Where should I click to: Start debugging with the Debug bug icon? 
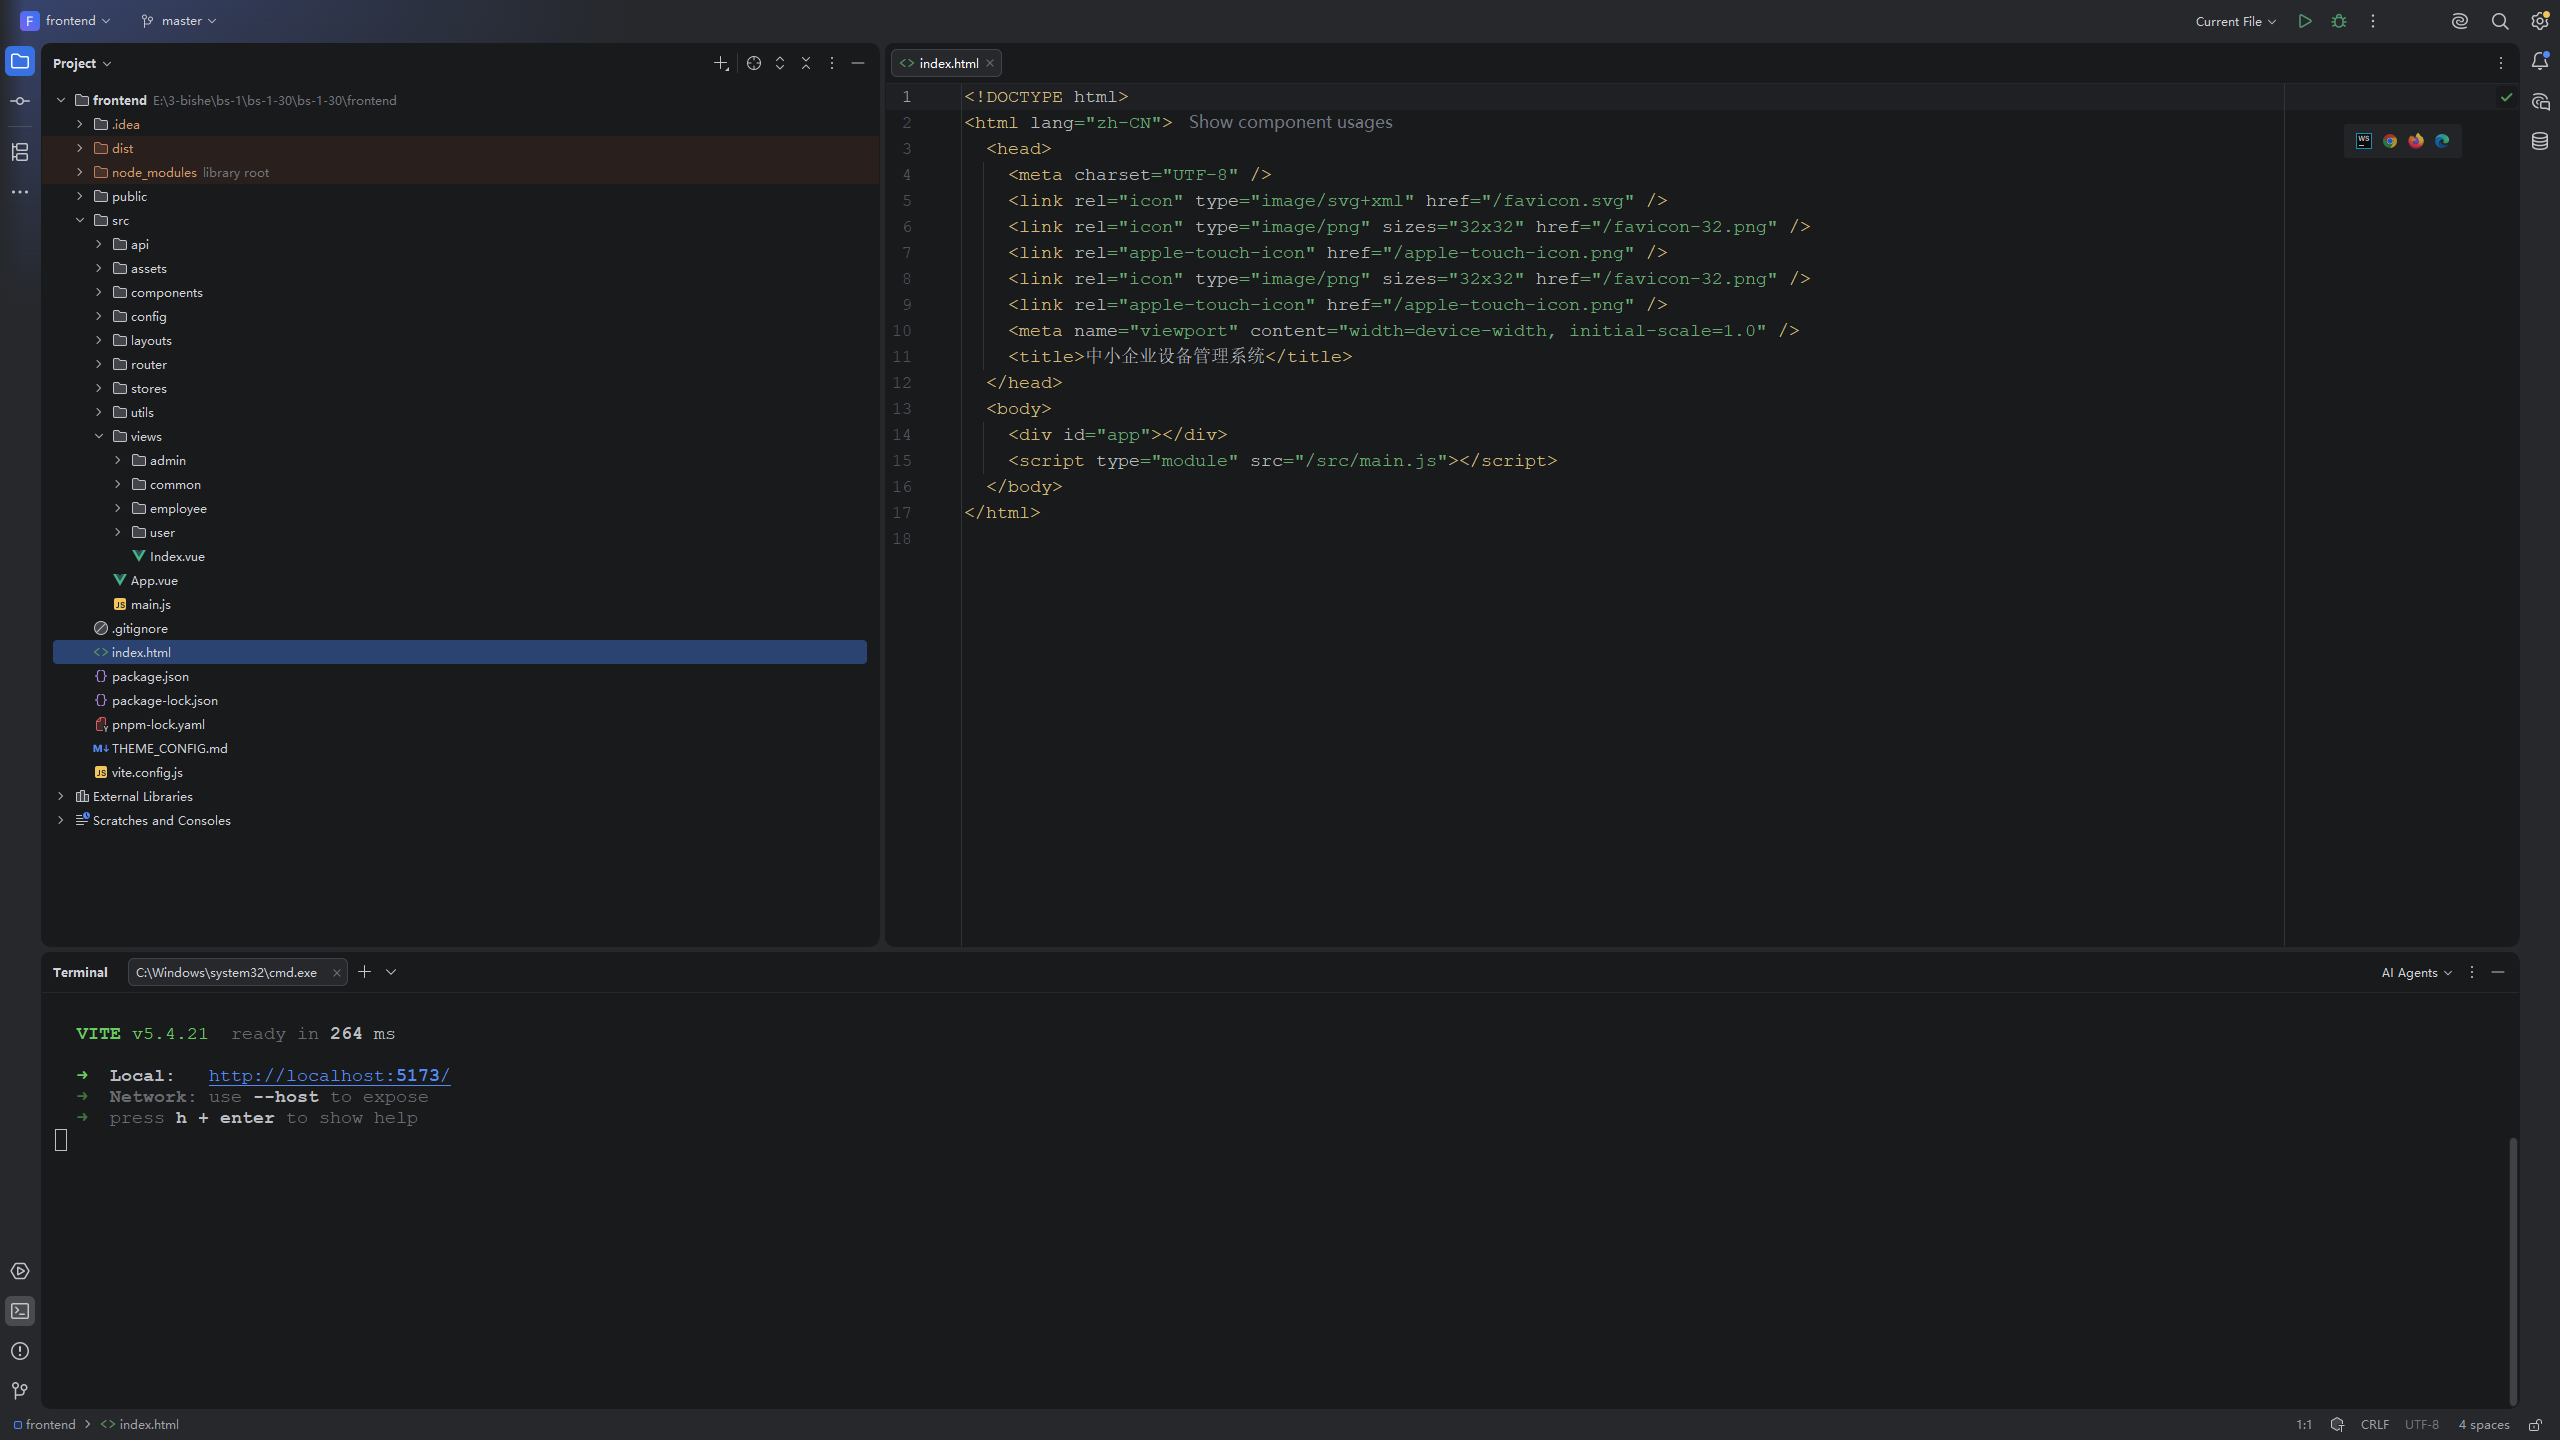click(2339, 21)
